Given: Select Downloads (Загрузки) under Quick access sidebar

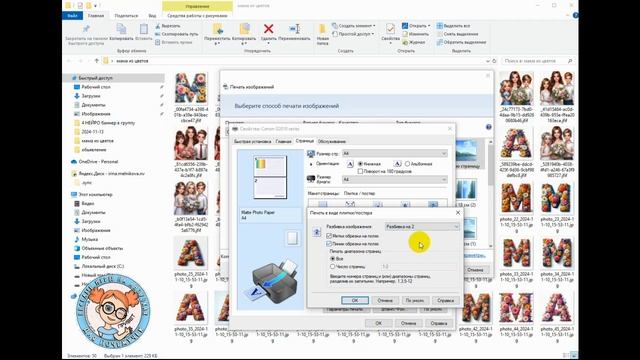Looking at the screenshot, I should (90, 96).
